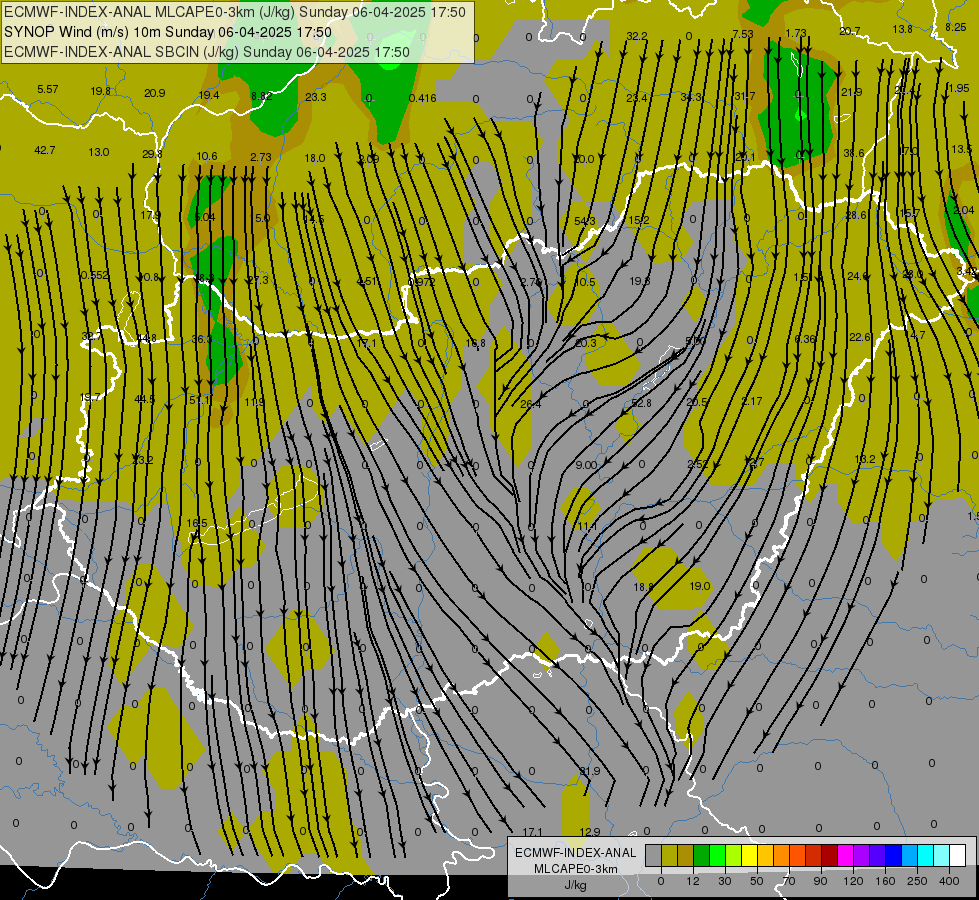Click the J/kg unit label in legend
Viewport: 979px width, 900px height.
(x=575, y=885)
